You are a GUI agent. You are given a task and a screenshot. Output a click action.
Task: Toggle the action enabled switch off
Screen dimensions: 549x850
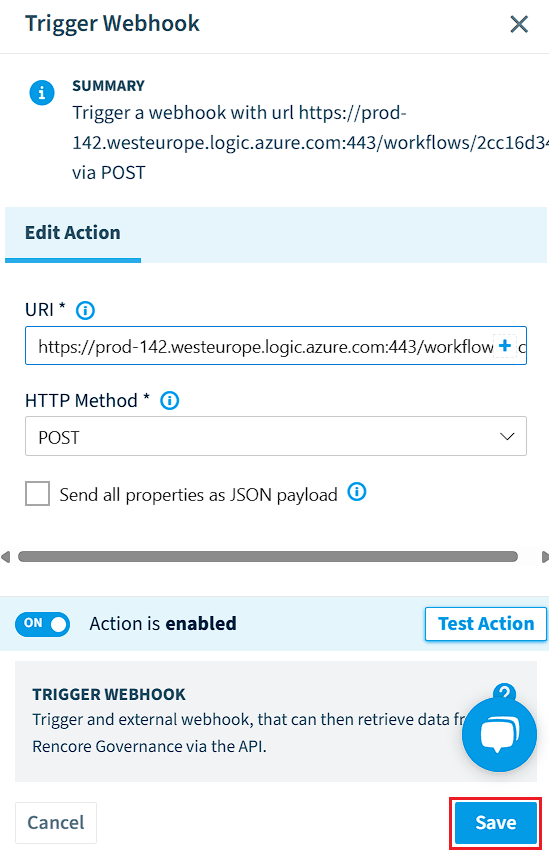point(43,624)
